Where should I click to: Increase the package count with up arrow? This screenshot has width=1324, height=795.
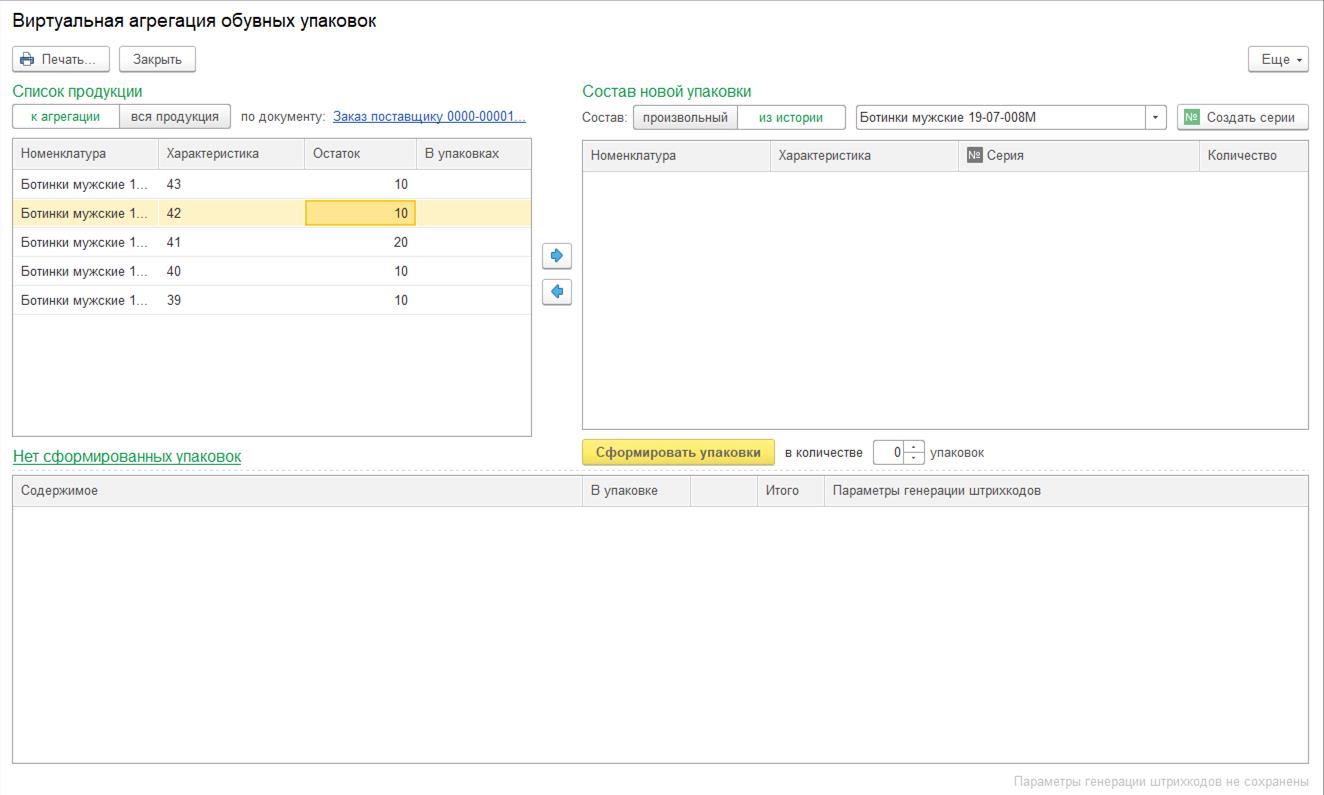[915, 447]
